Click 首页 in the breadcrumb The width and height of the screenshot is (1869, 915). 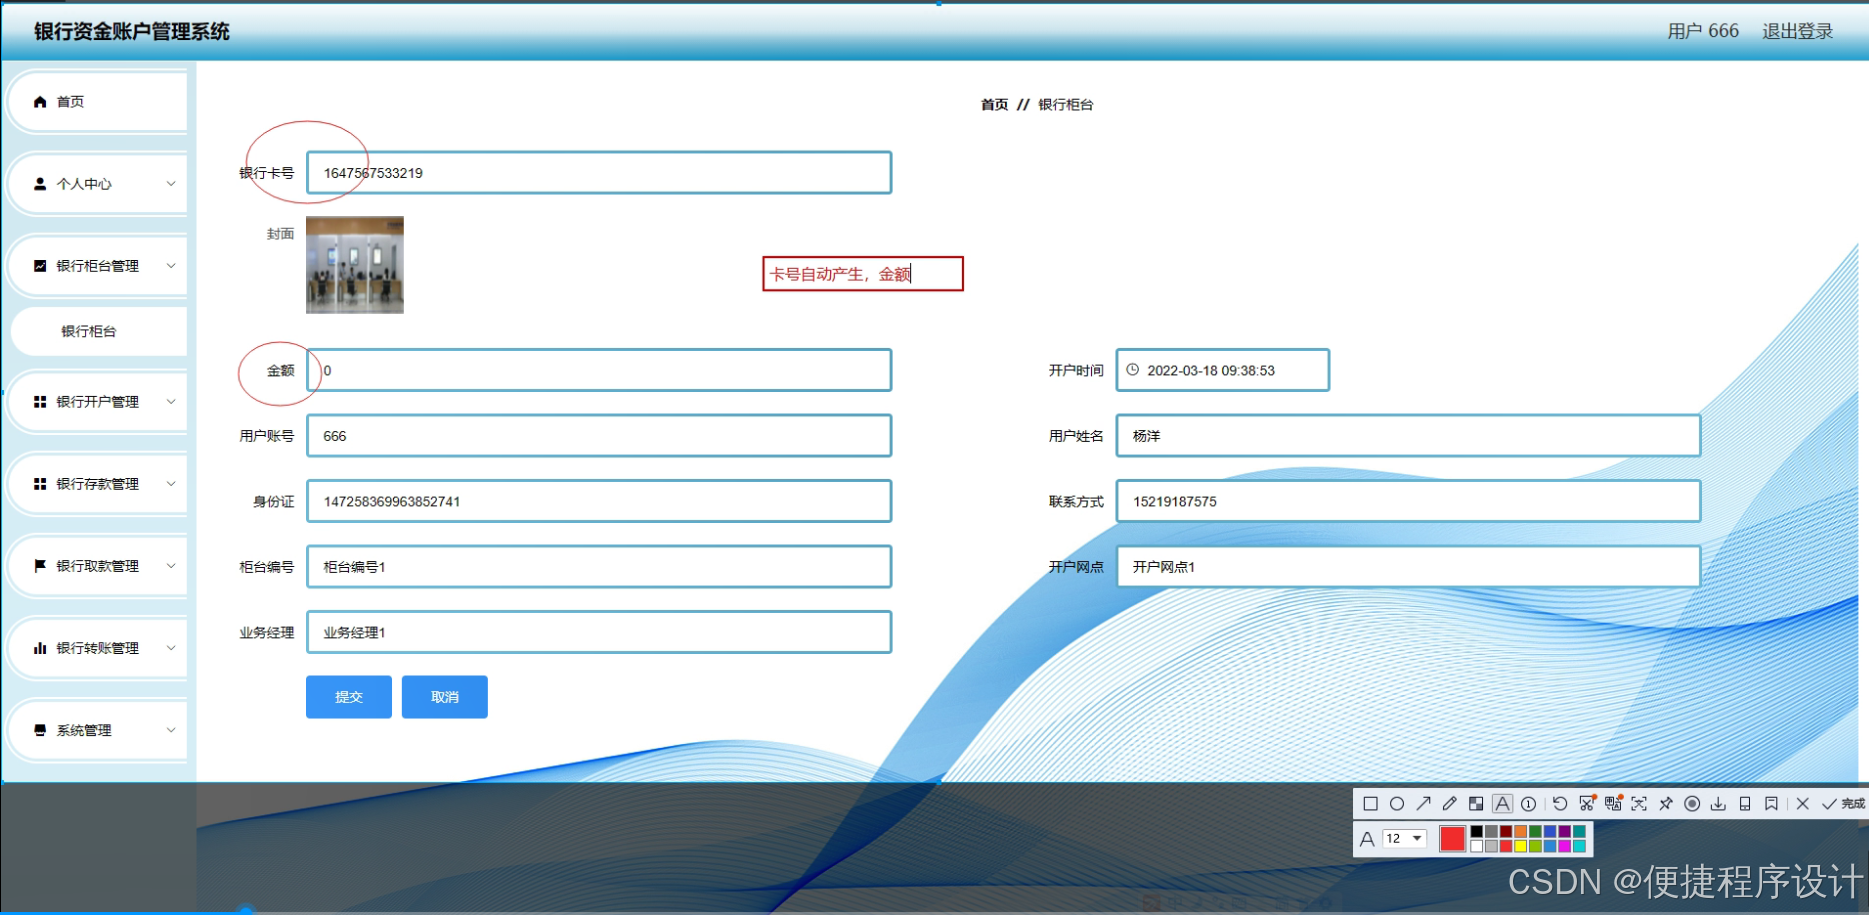994,104
